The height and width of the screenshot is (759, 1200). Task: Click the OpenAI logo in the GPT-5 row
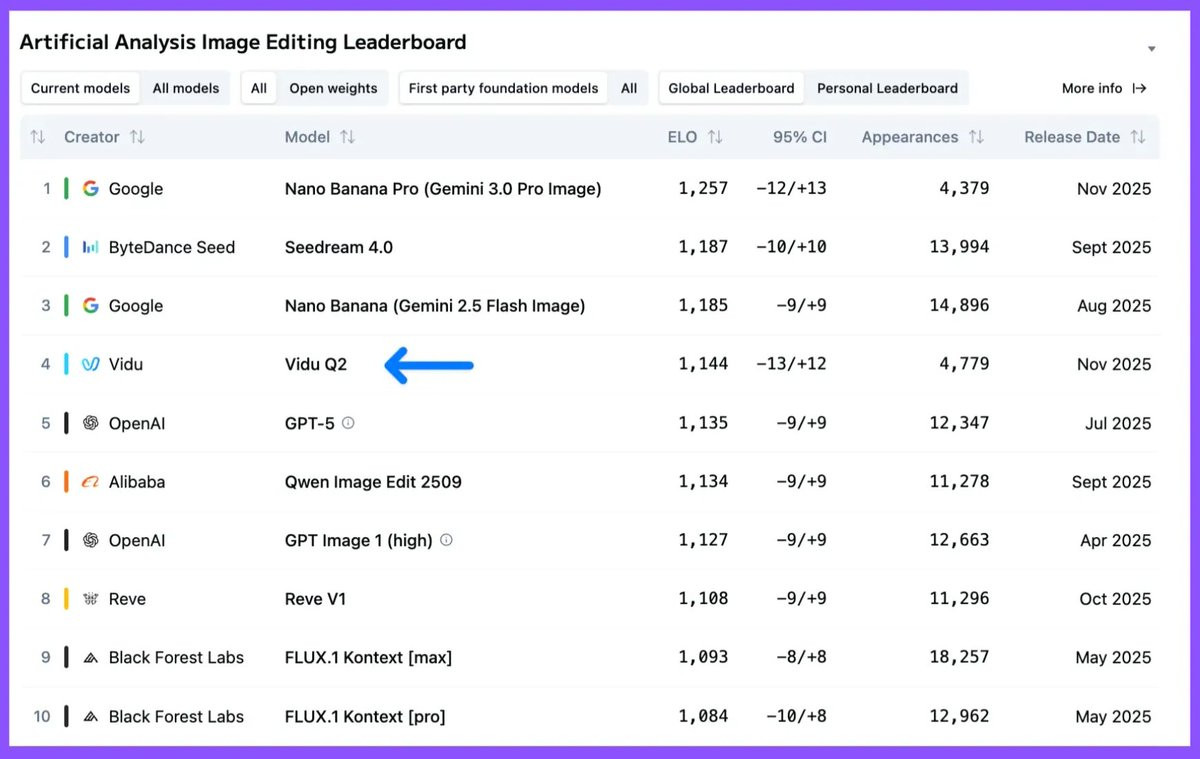(x=91, y=423)
